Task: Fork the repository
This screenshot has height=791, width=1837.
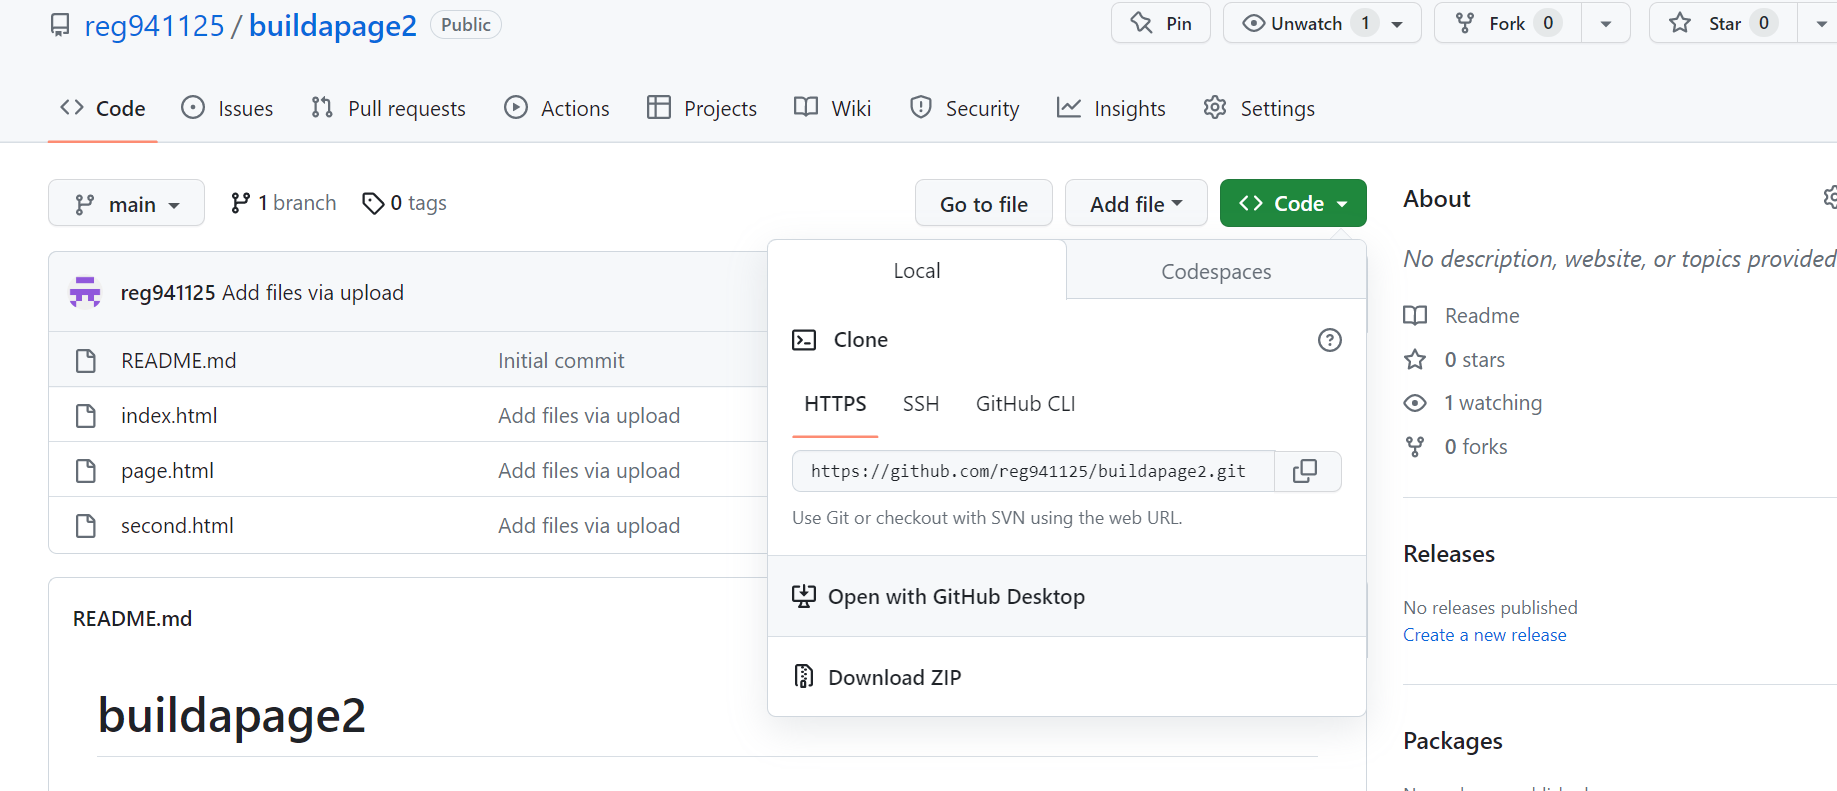Action: pyautogui.click(x=1507, y=23)
